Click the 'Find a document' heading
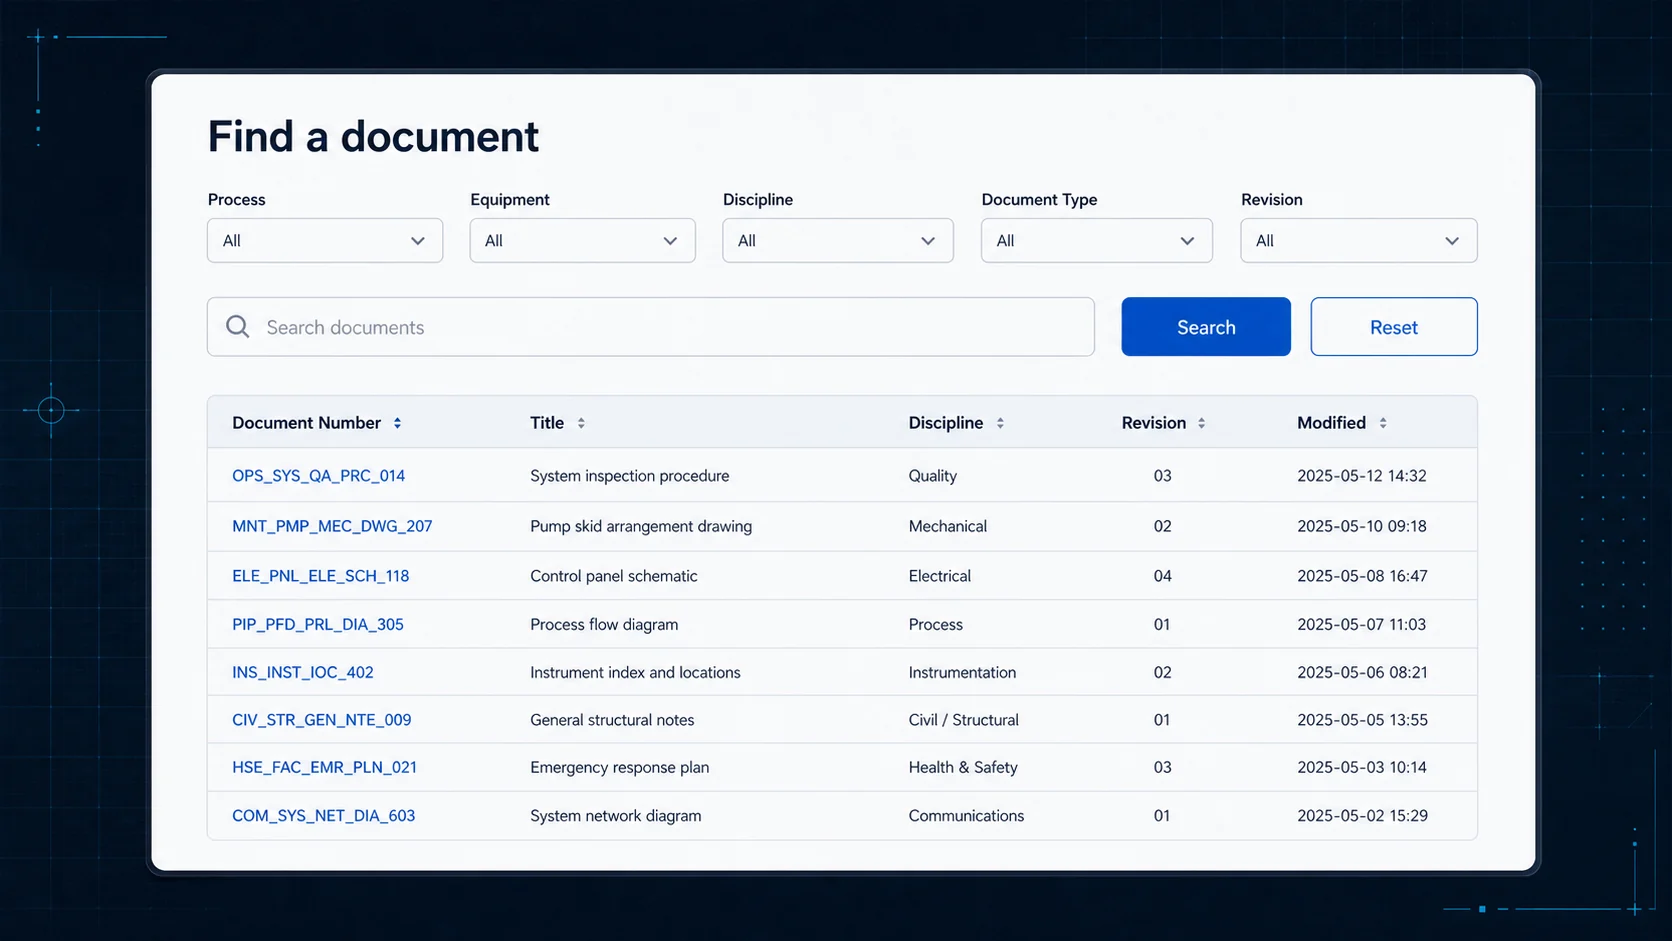Viewport: 1672px width, 941px height. pyautogui.click(x=373, y=137)
